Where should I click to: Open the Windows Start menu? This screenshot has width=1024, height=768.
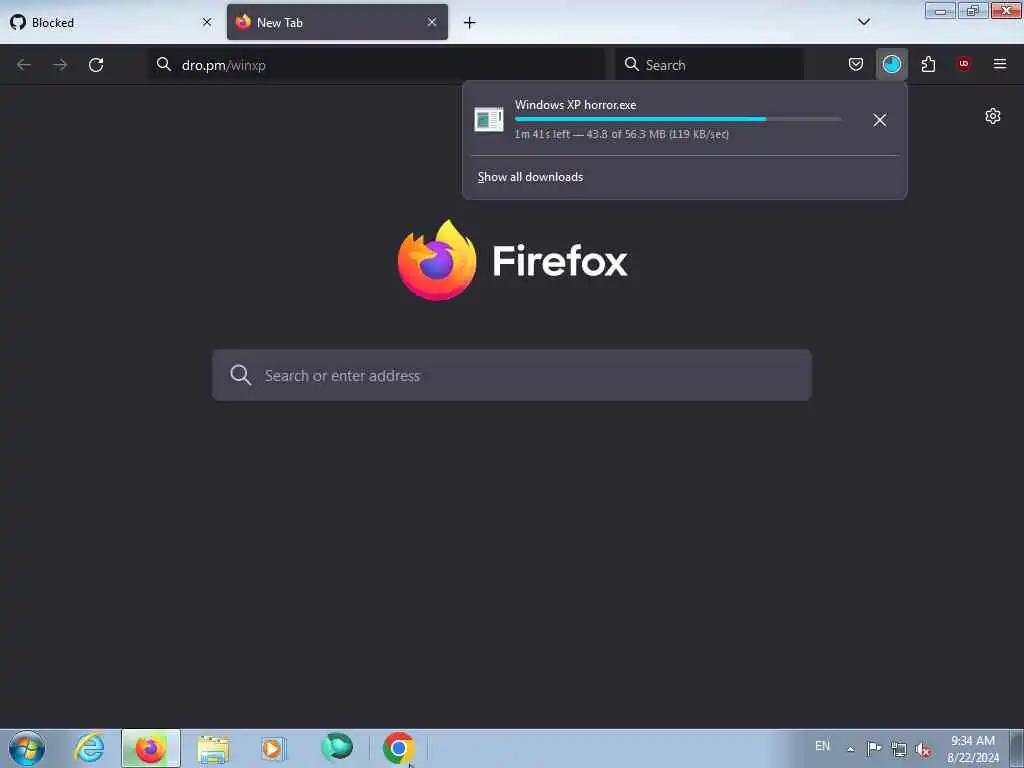pos(27,748)
